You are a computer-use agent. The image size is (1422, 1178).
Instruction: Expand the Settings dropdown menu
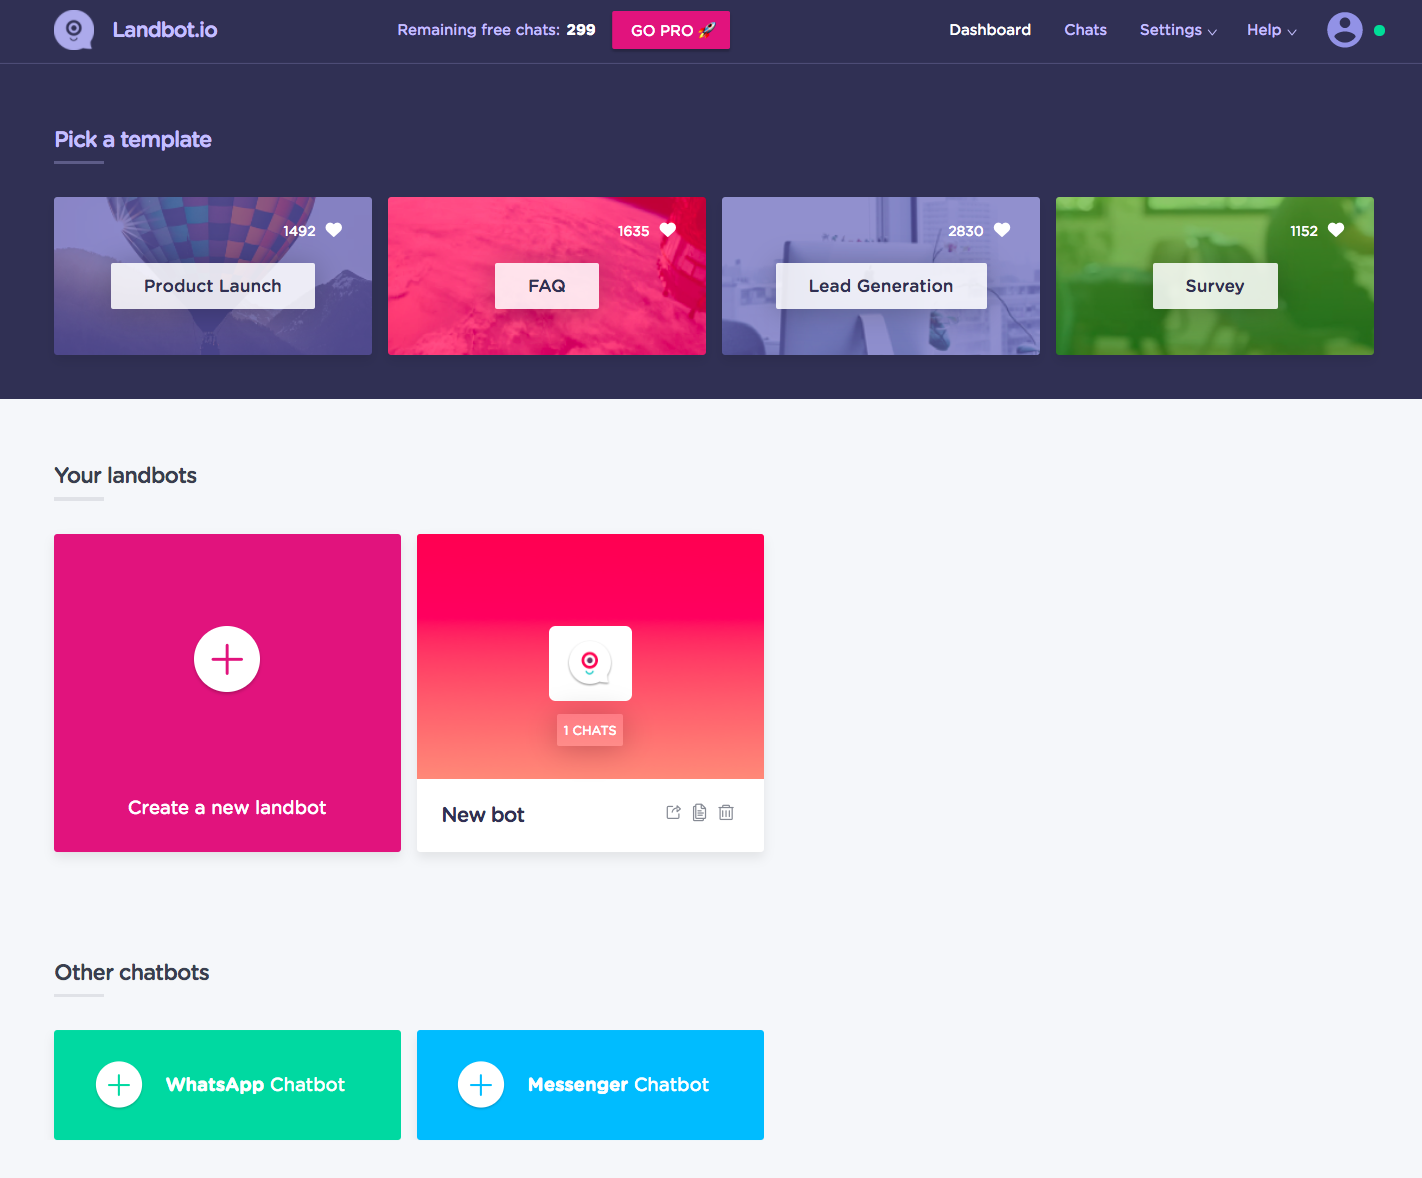pyautogui.click(x=1178, y=30)
